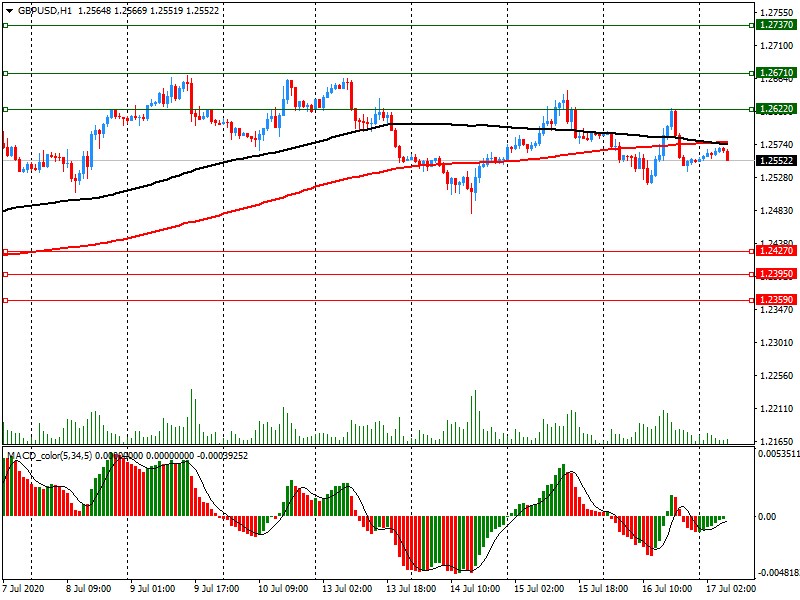Click the GBPUSD,H1 symbol title text
800x600 pixels.
[44, 10]
